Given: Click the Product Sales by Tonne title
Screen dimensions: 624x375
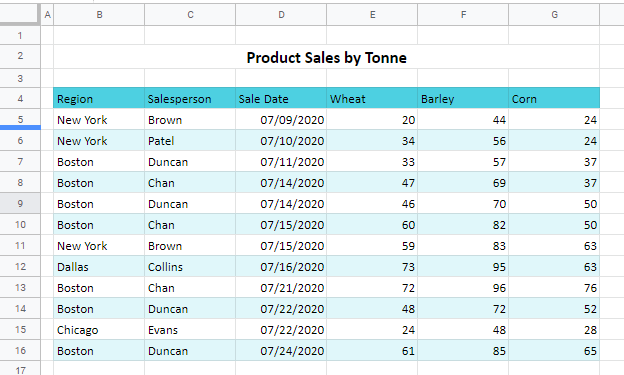Looking at the screenshot, I should pos(326,57).
